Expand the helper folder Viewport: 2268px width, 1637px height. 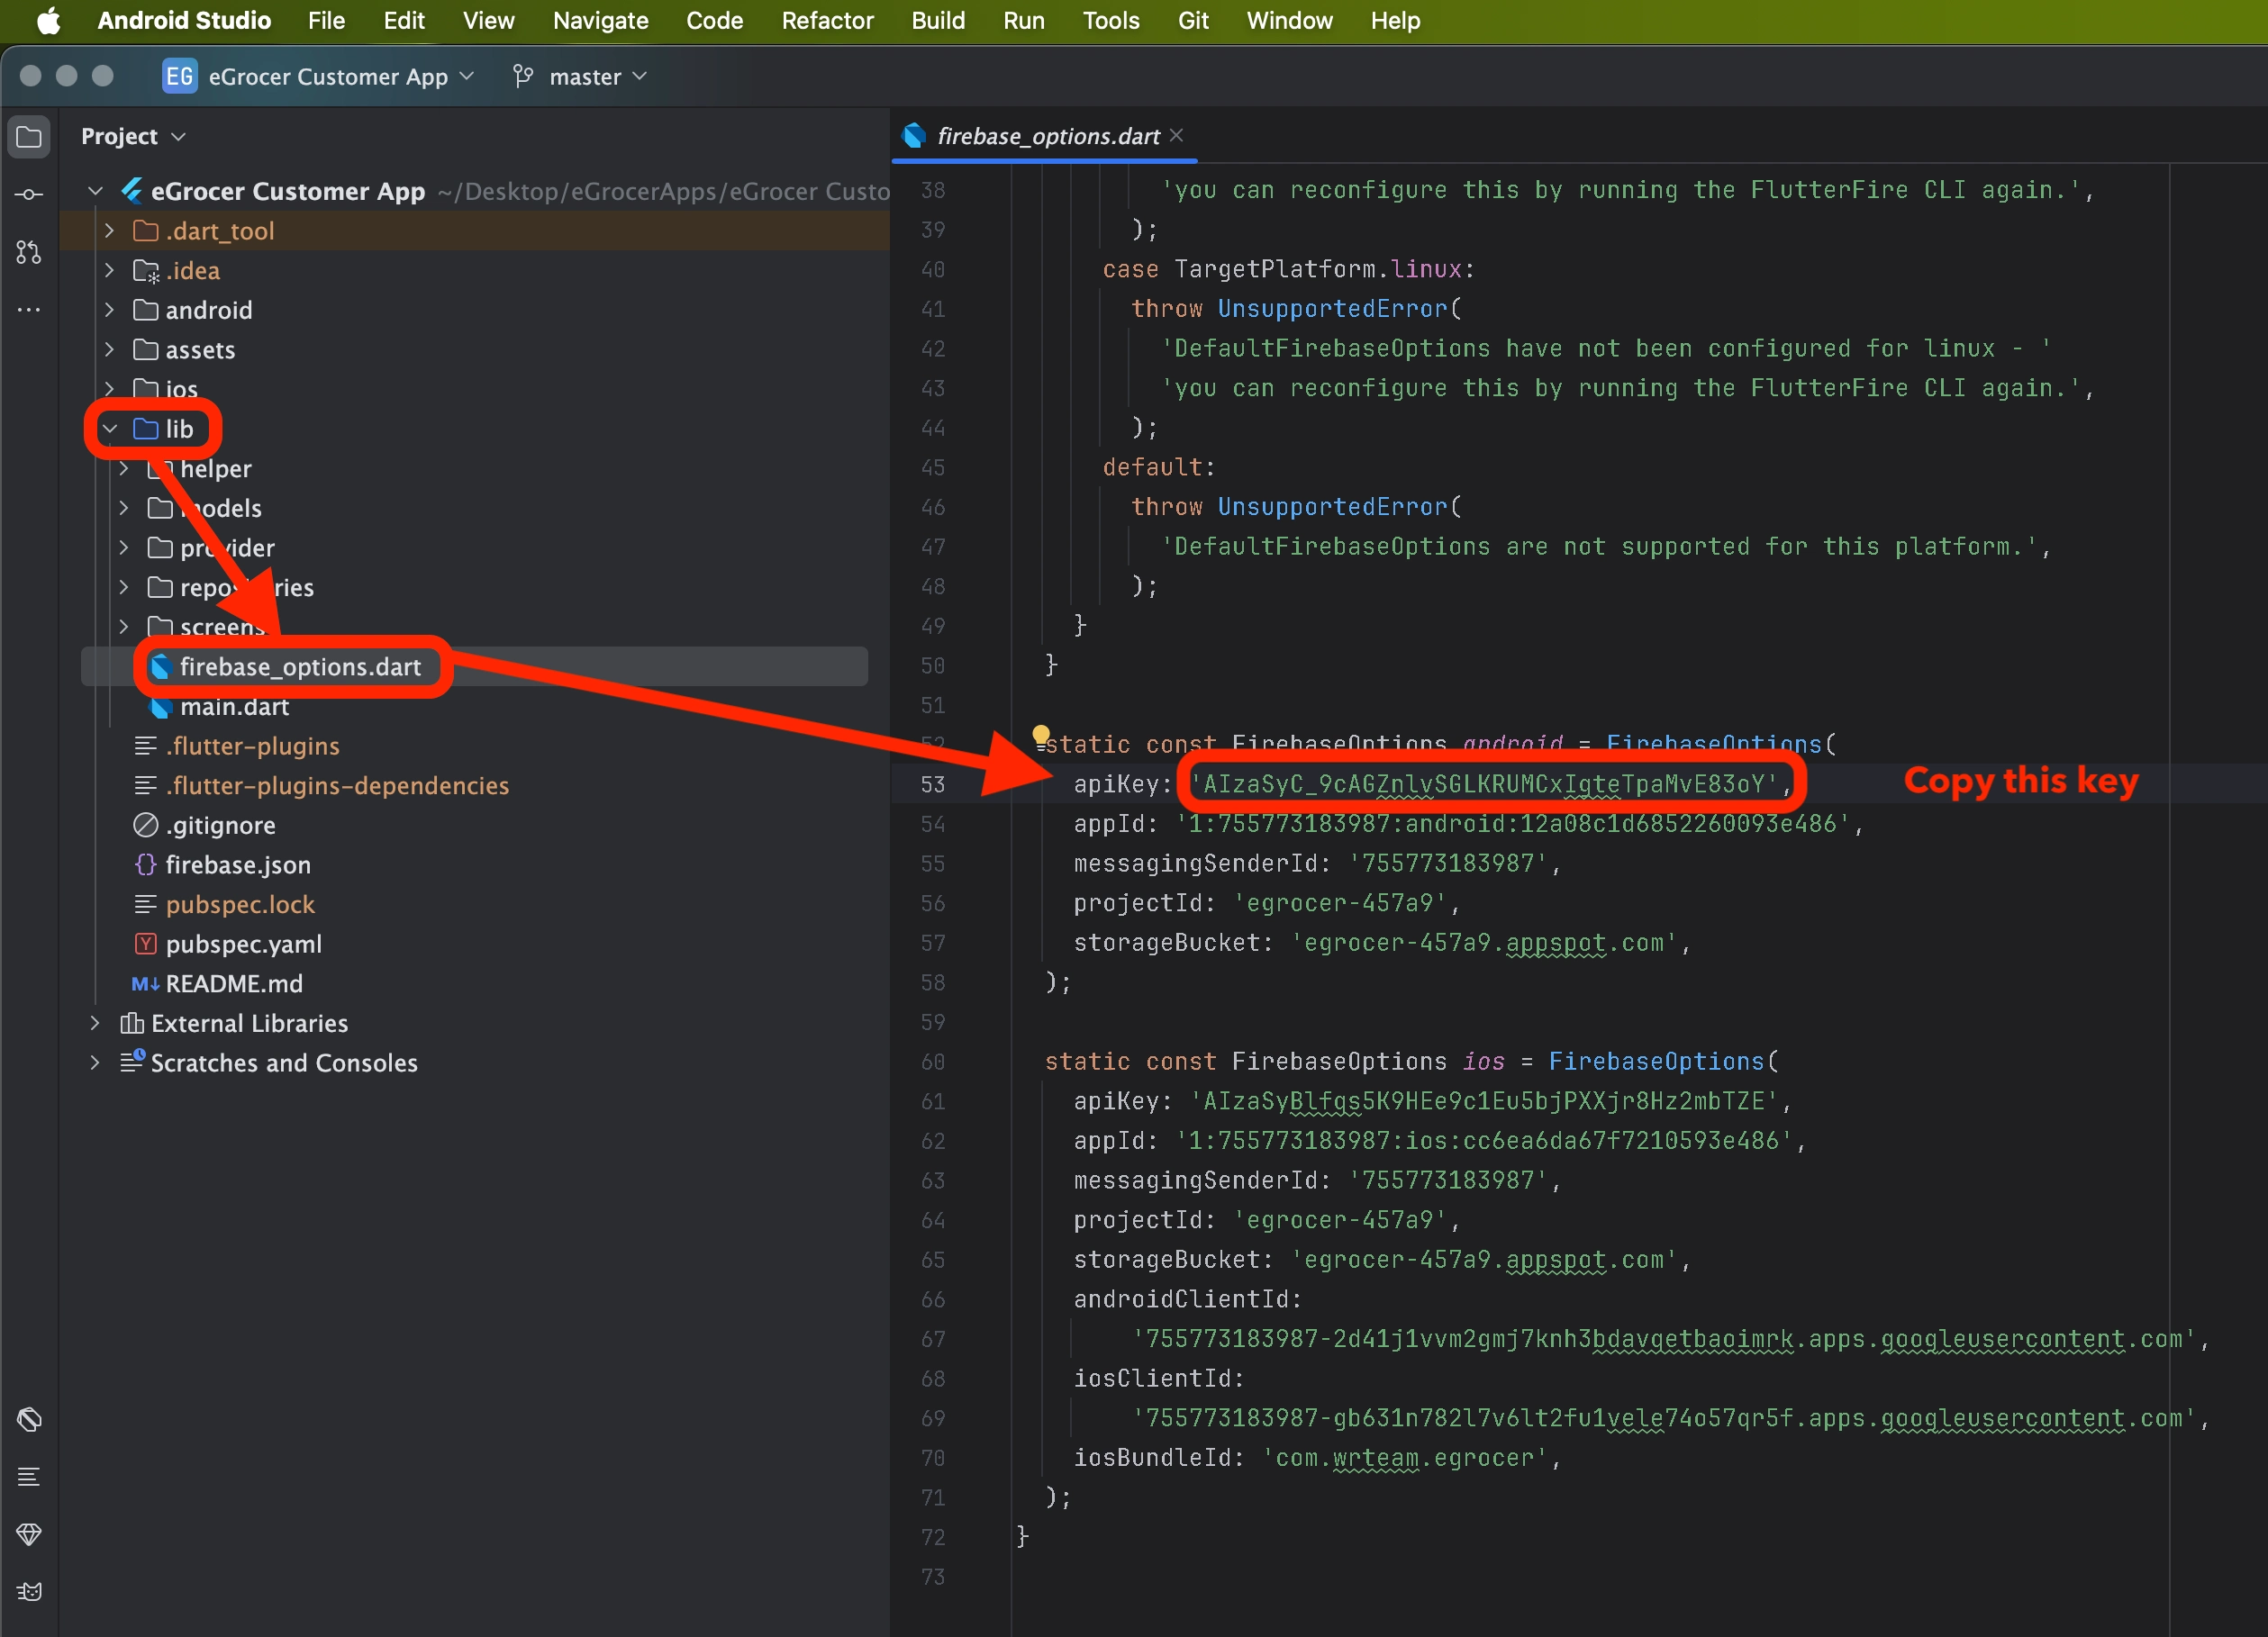click(x=124, y=469)
